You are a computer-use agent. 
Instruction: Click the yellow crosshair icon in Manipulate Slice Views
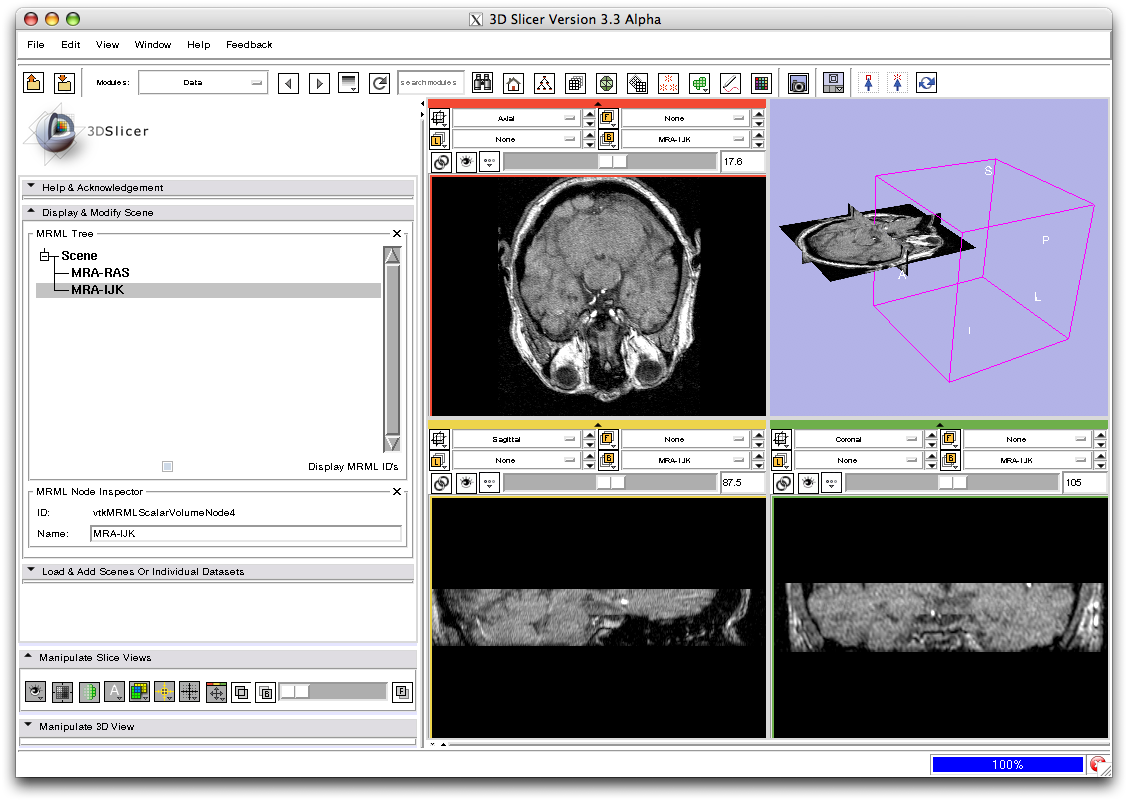tap(164, 691)
